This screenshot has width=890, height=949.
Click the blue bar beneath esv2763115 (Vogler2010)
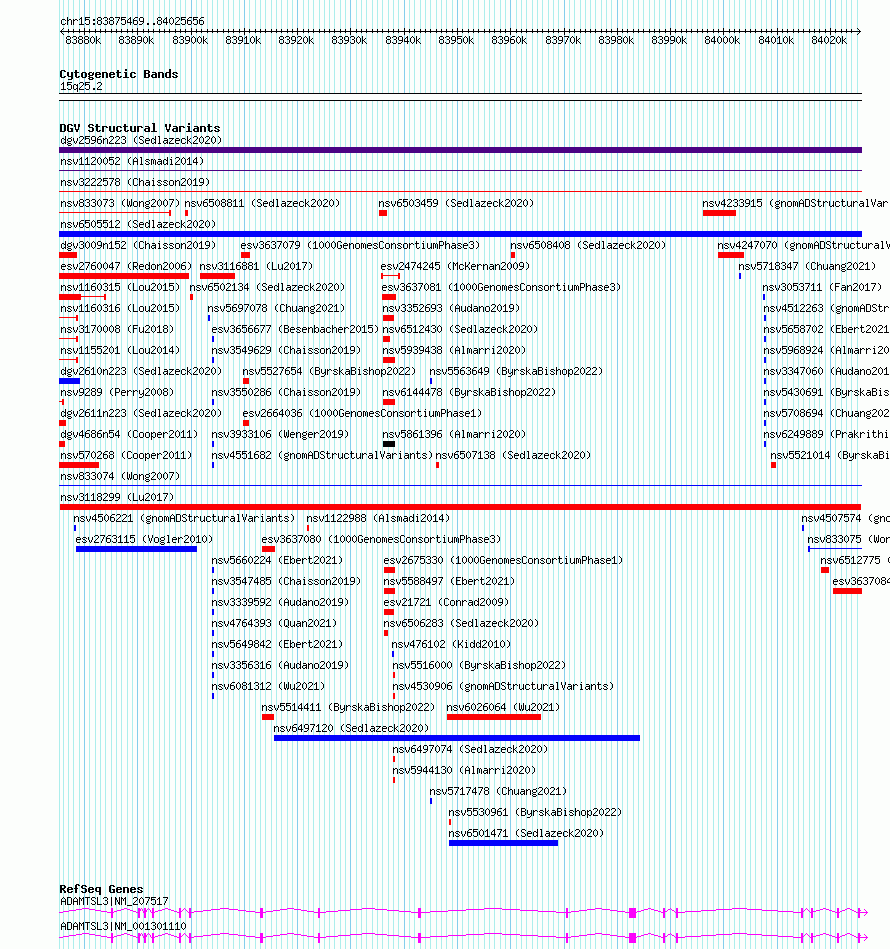tap(136, 549)
